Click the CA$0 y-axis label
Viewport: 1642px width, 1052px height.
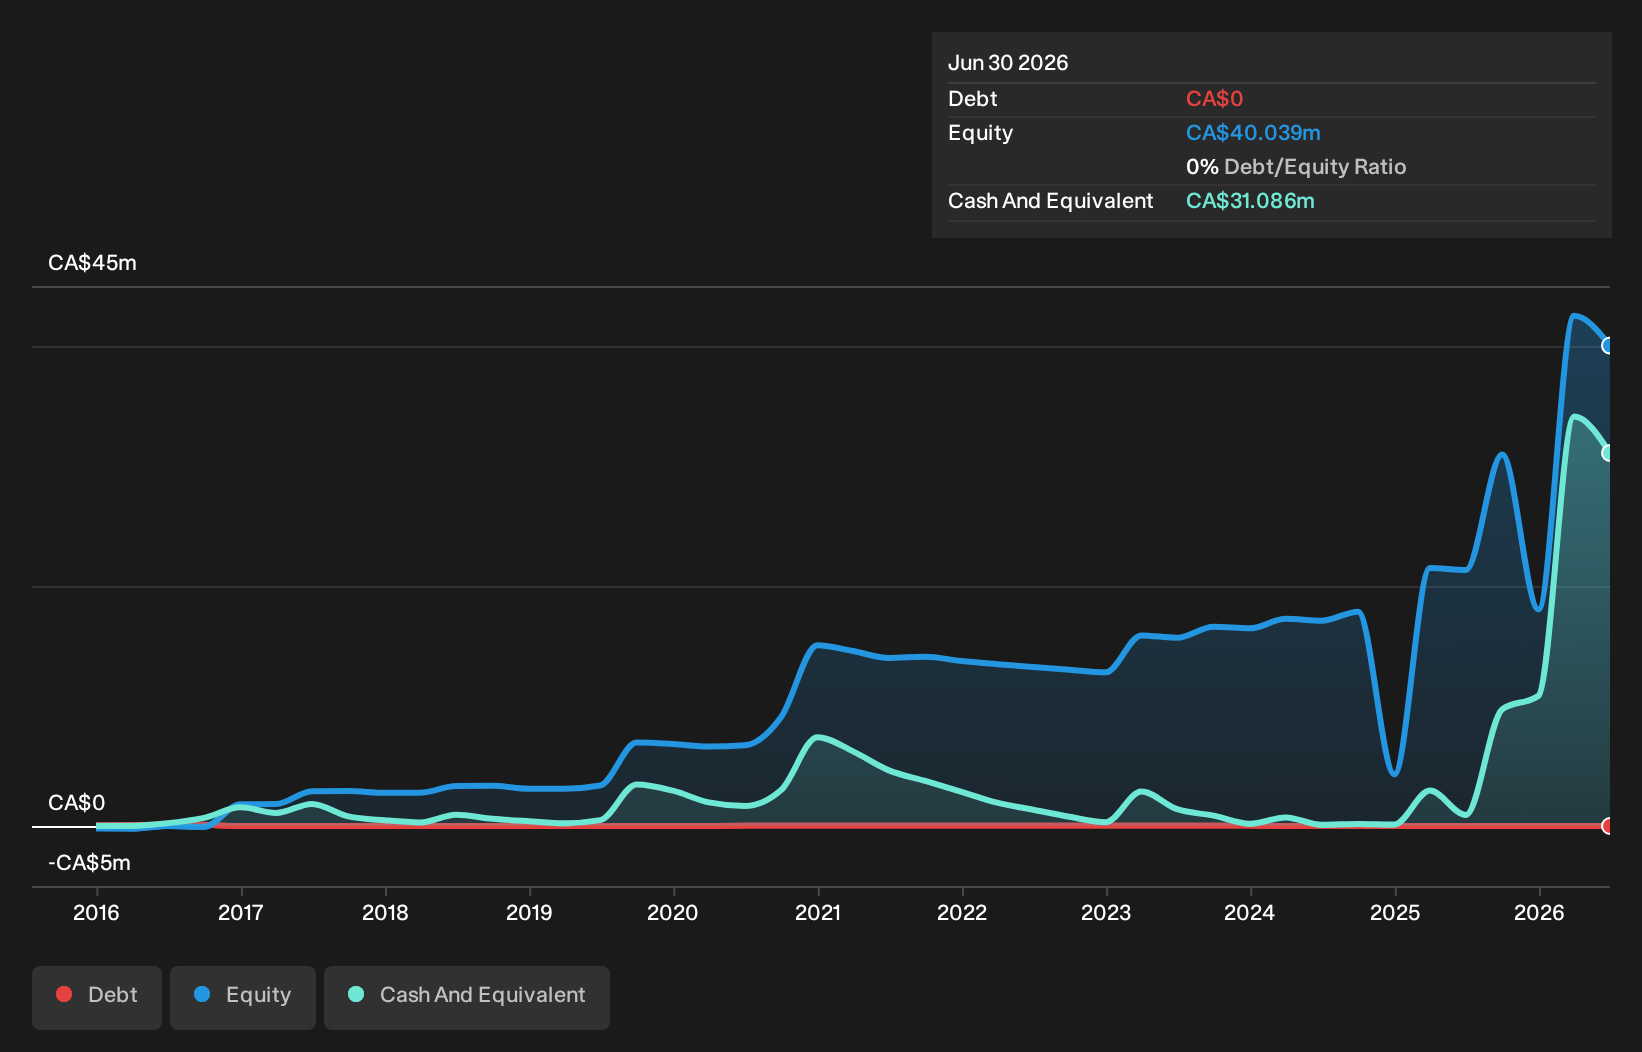(76, 803)
